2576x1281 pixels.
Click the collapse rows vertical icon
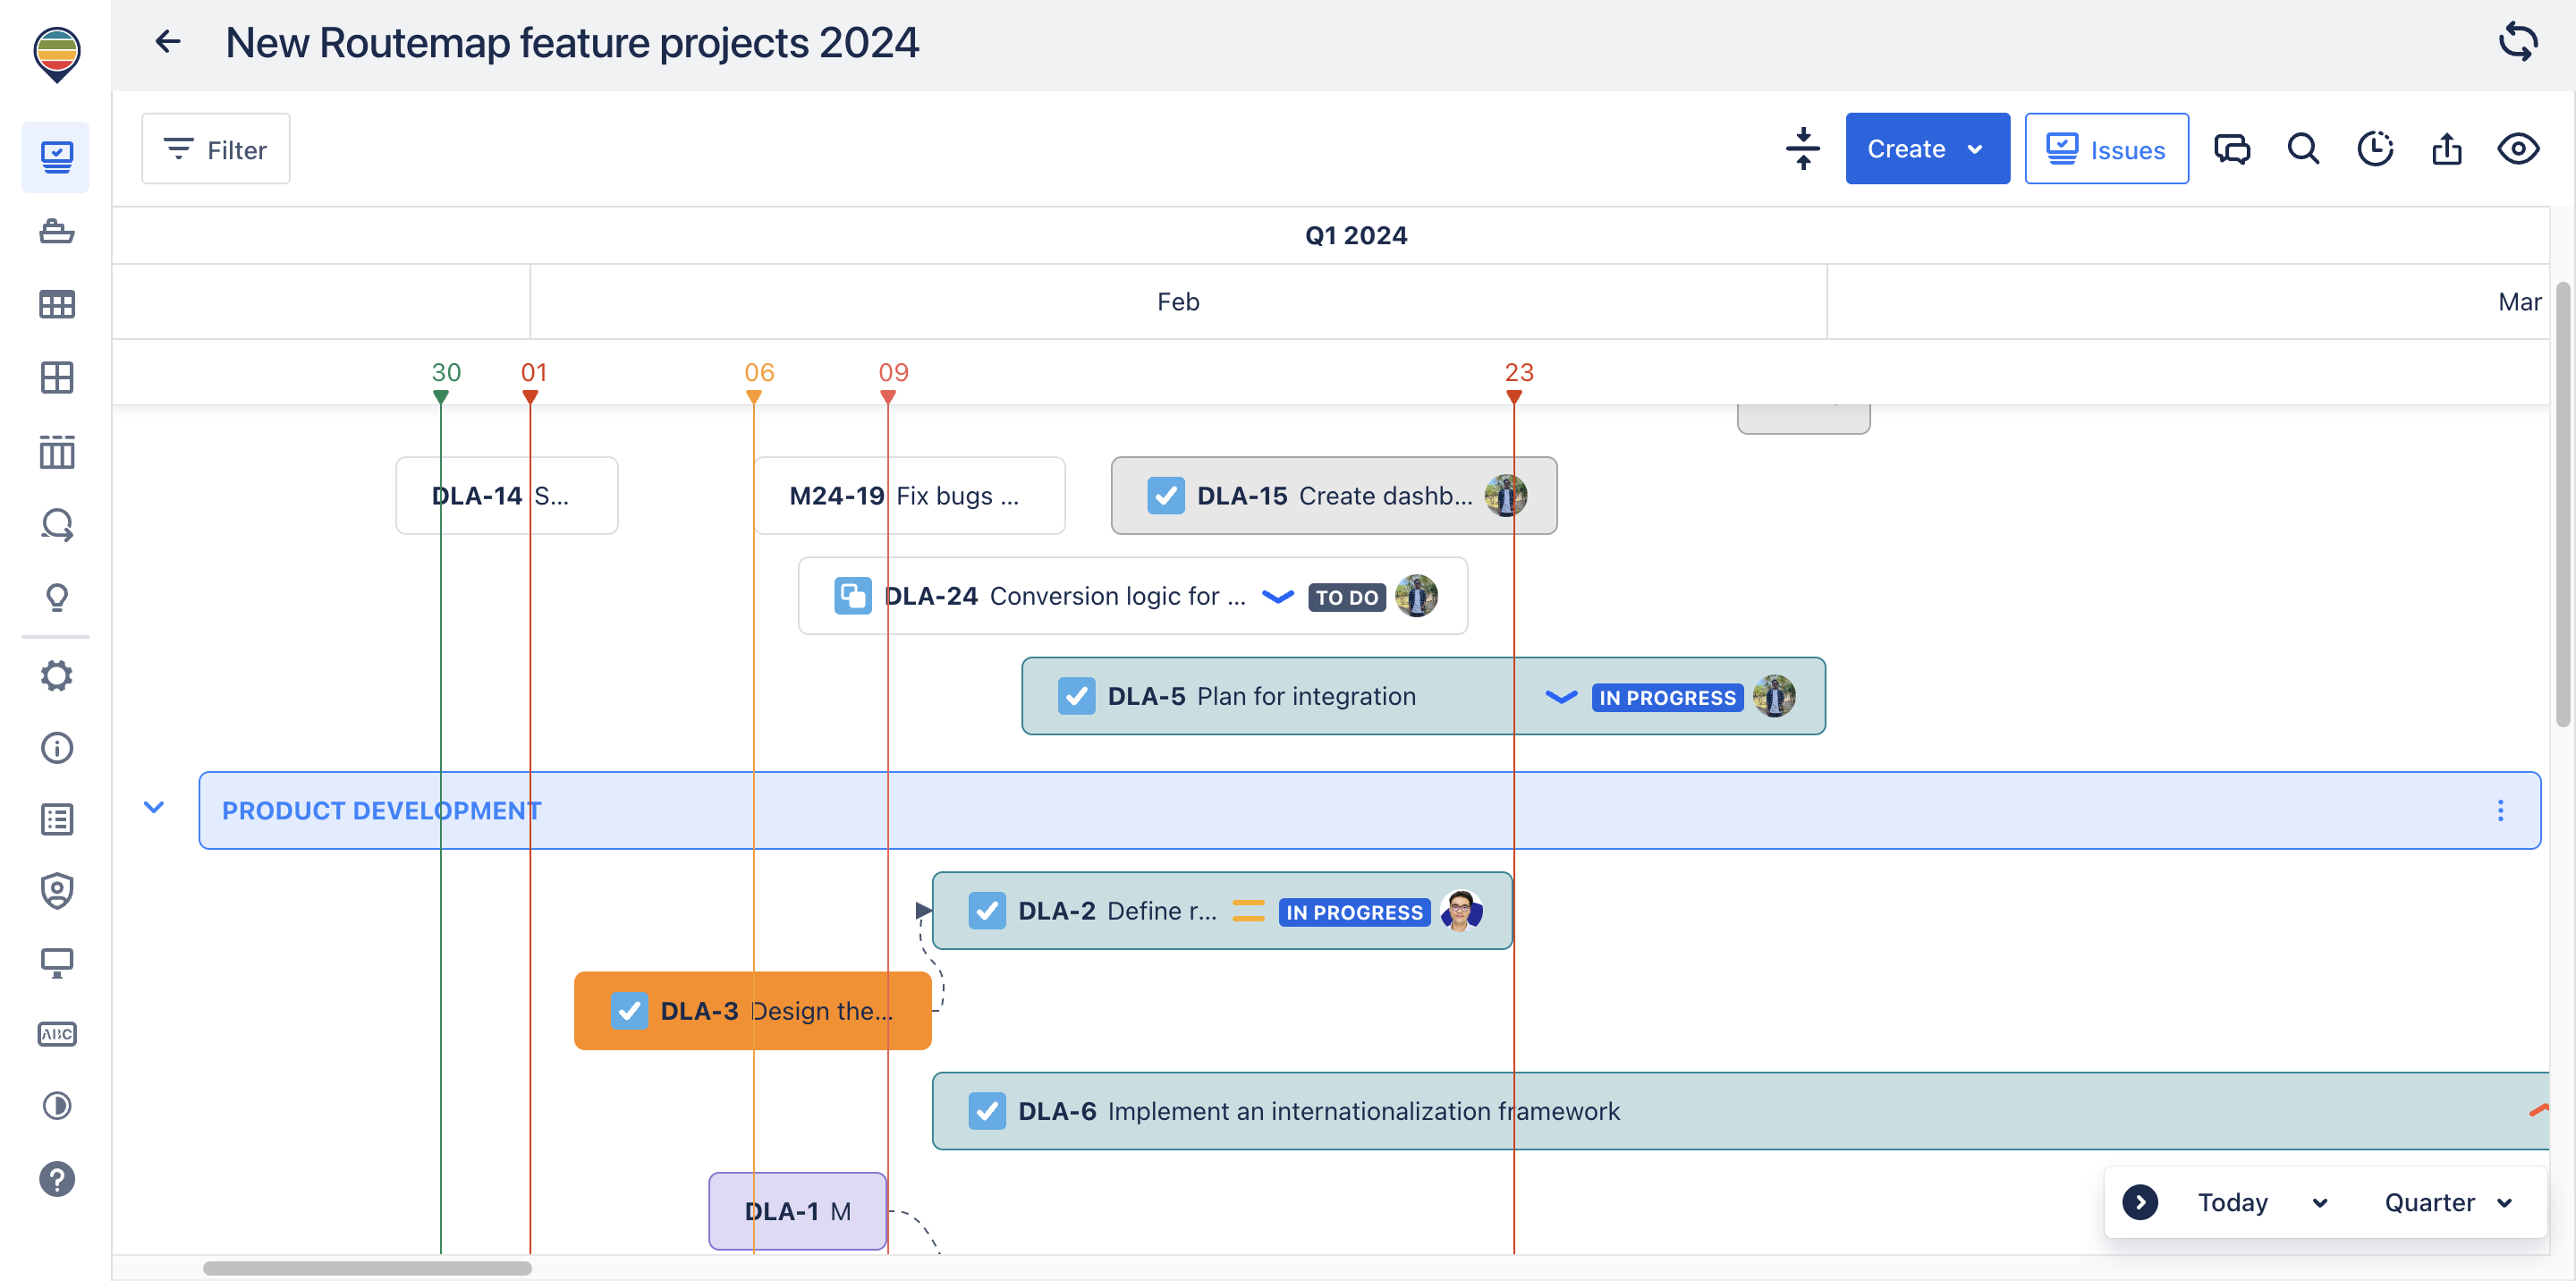pos(1802,148)
